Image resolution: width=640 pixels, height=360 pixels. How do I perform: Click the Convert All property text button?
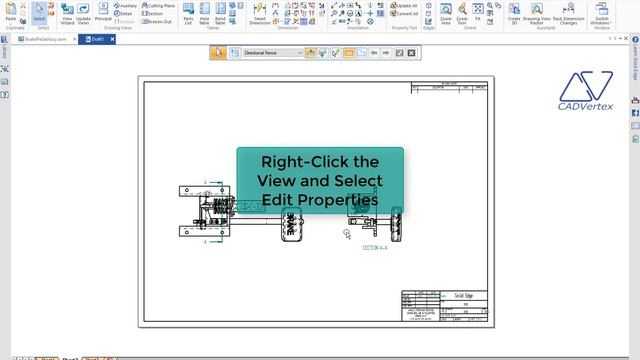404,13
